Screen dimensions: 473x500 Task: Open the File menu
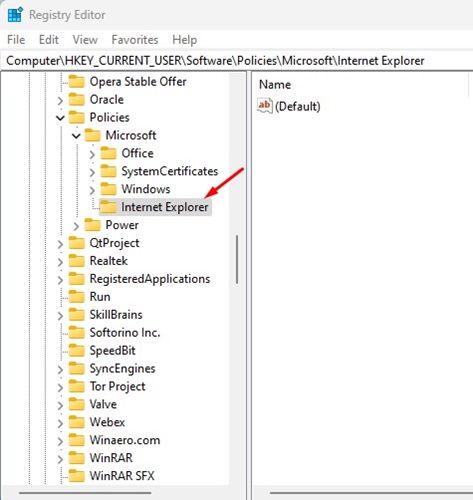(x=16, y=40)
